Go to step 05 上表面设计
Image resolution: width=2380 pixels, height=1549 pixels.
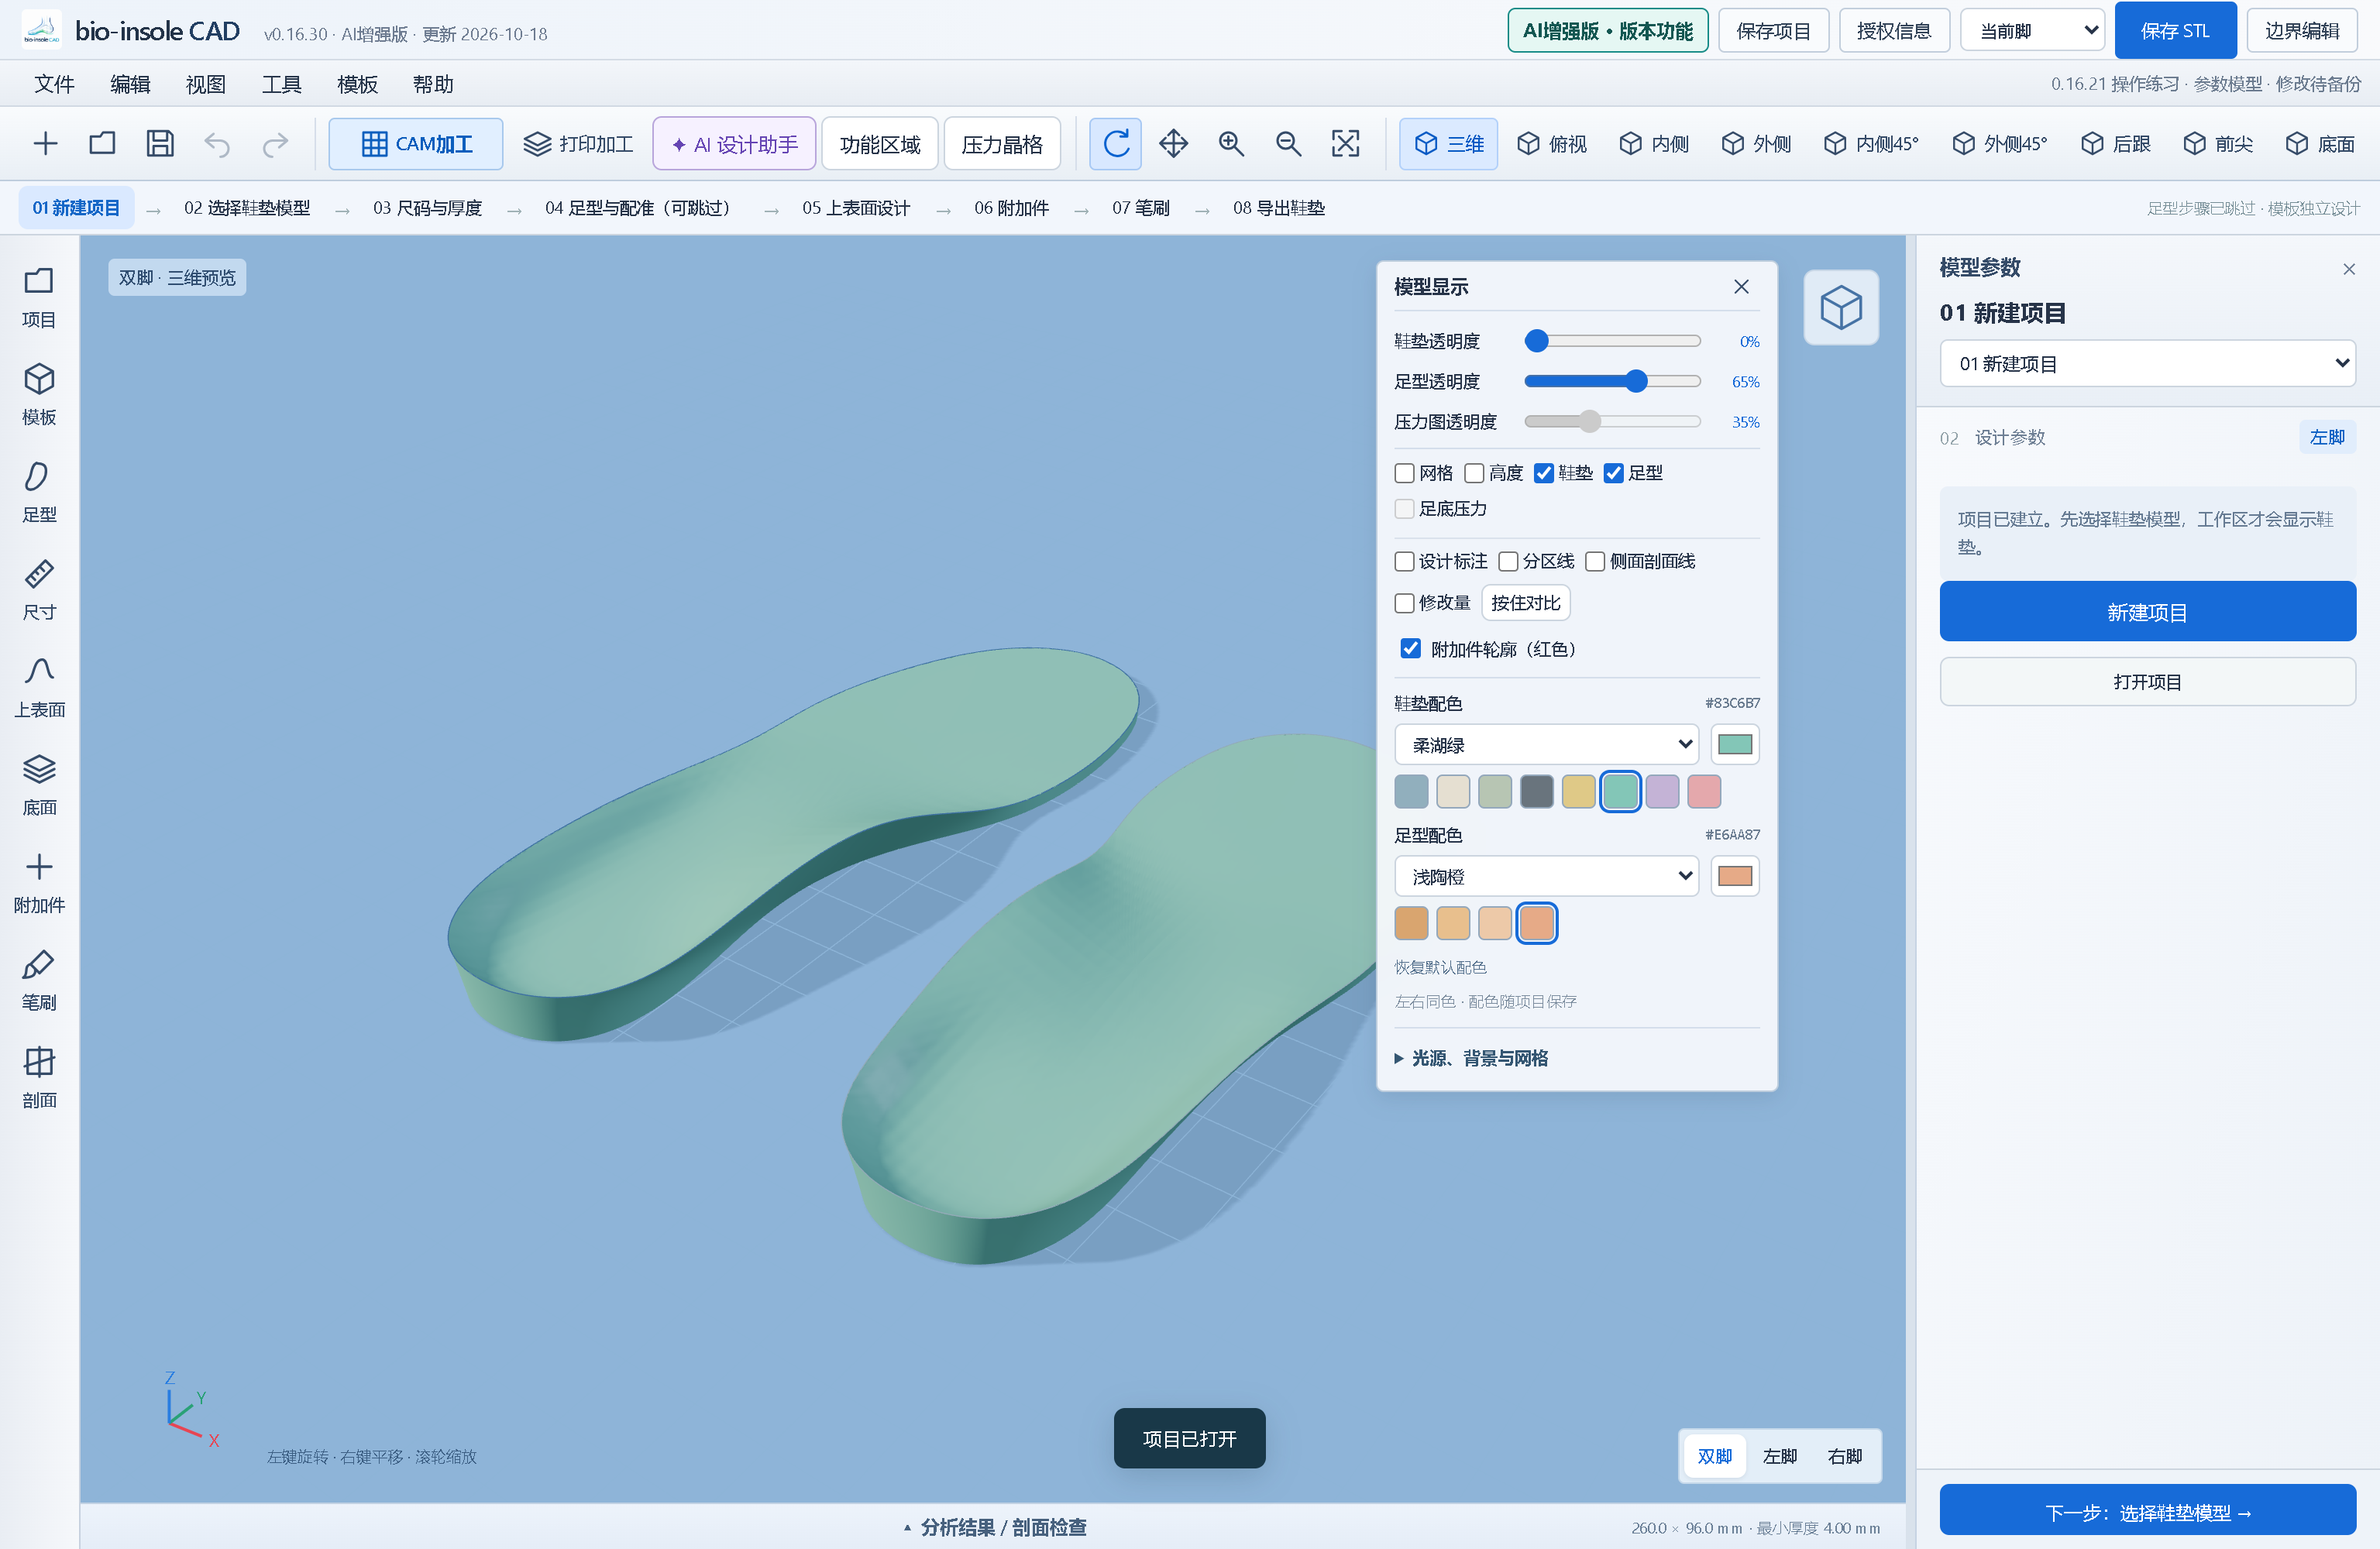(x=856, y=208)
